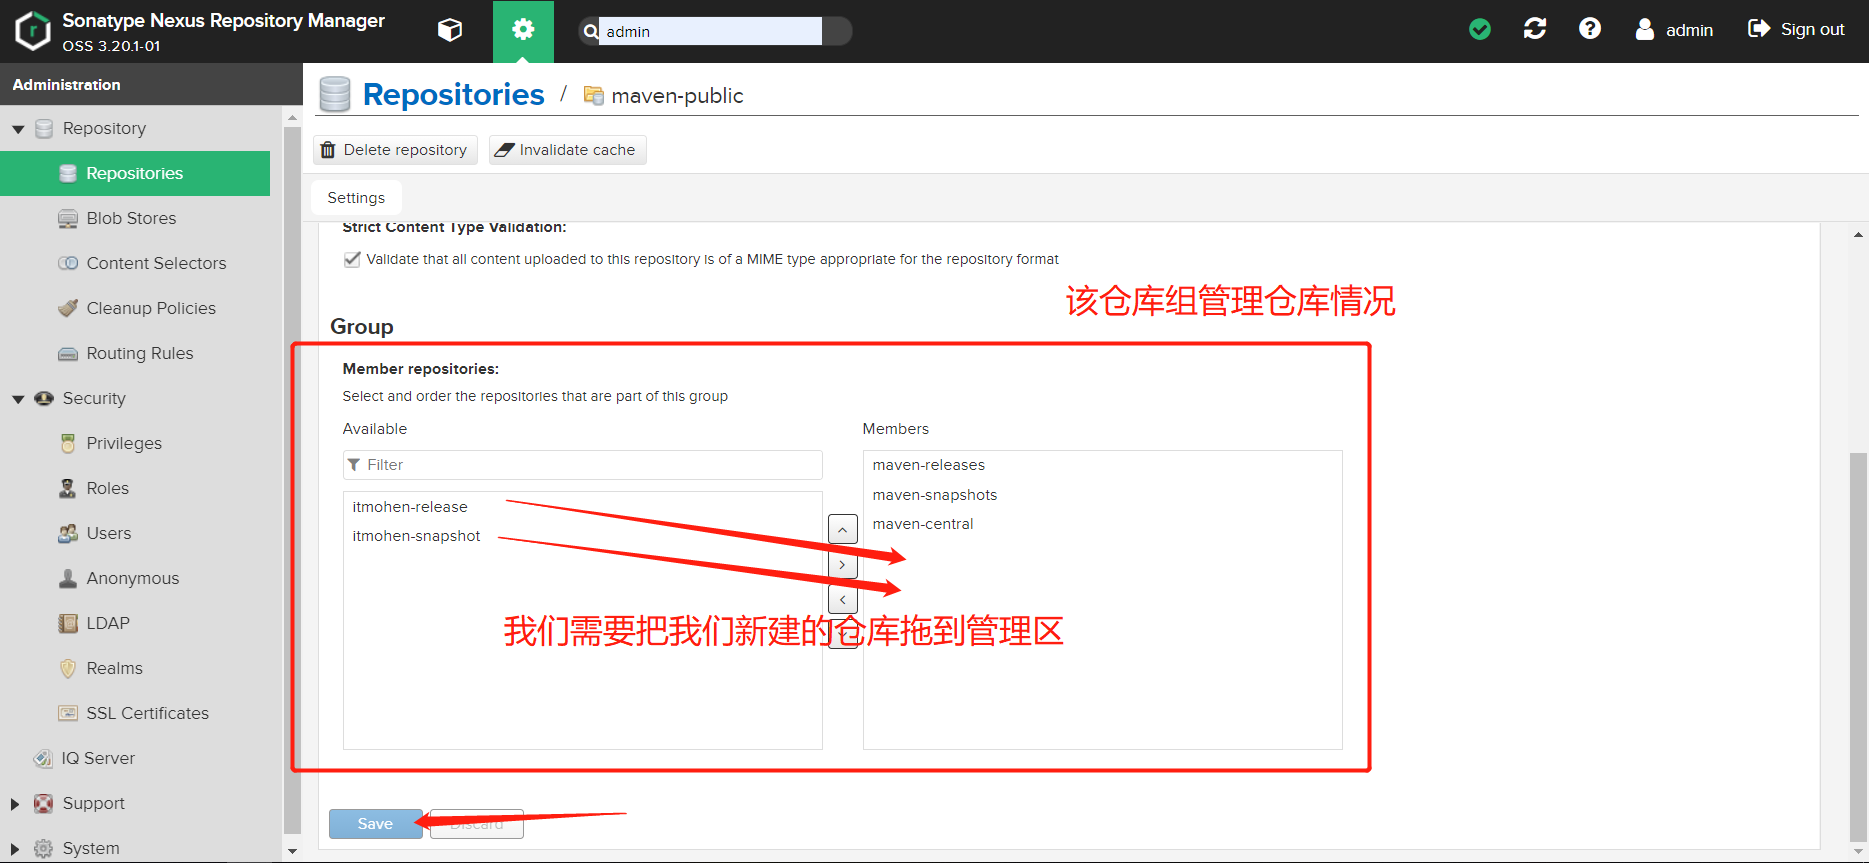Select Repositories in the sidebar
Image resolution: width=1869 pixels, height=863 pixels.
pos(135,173)
